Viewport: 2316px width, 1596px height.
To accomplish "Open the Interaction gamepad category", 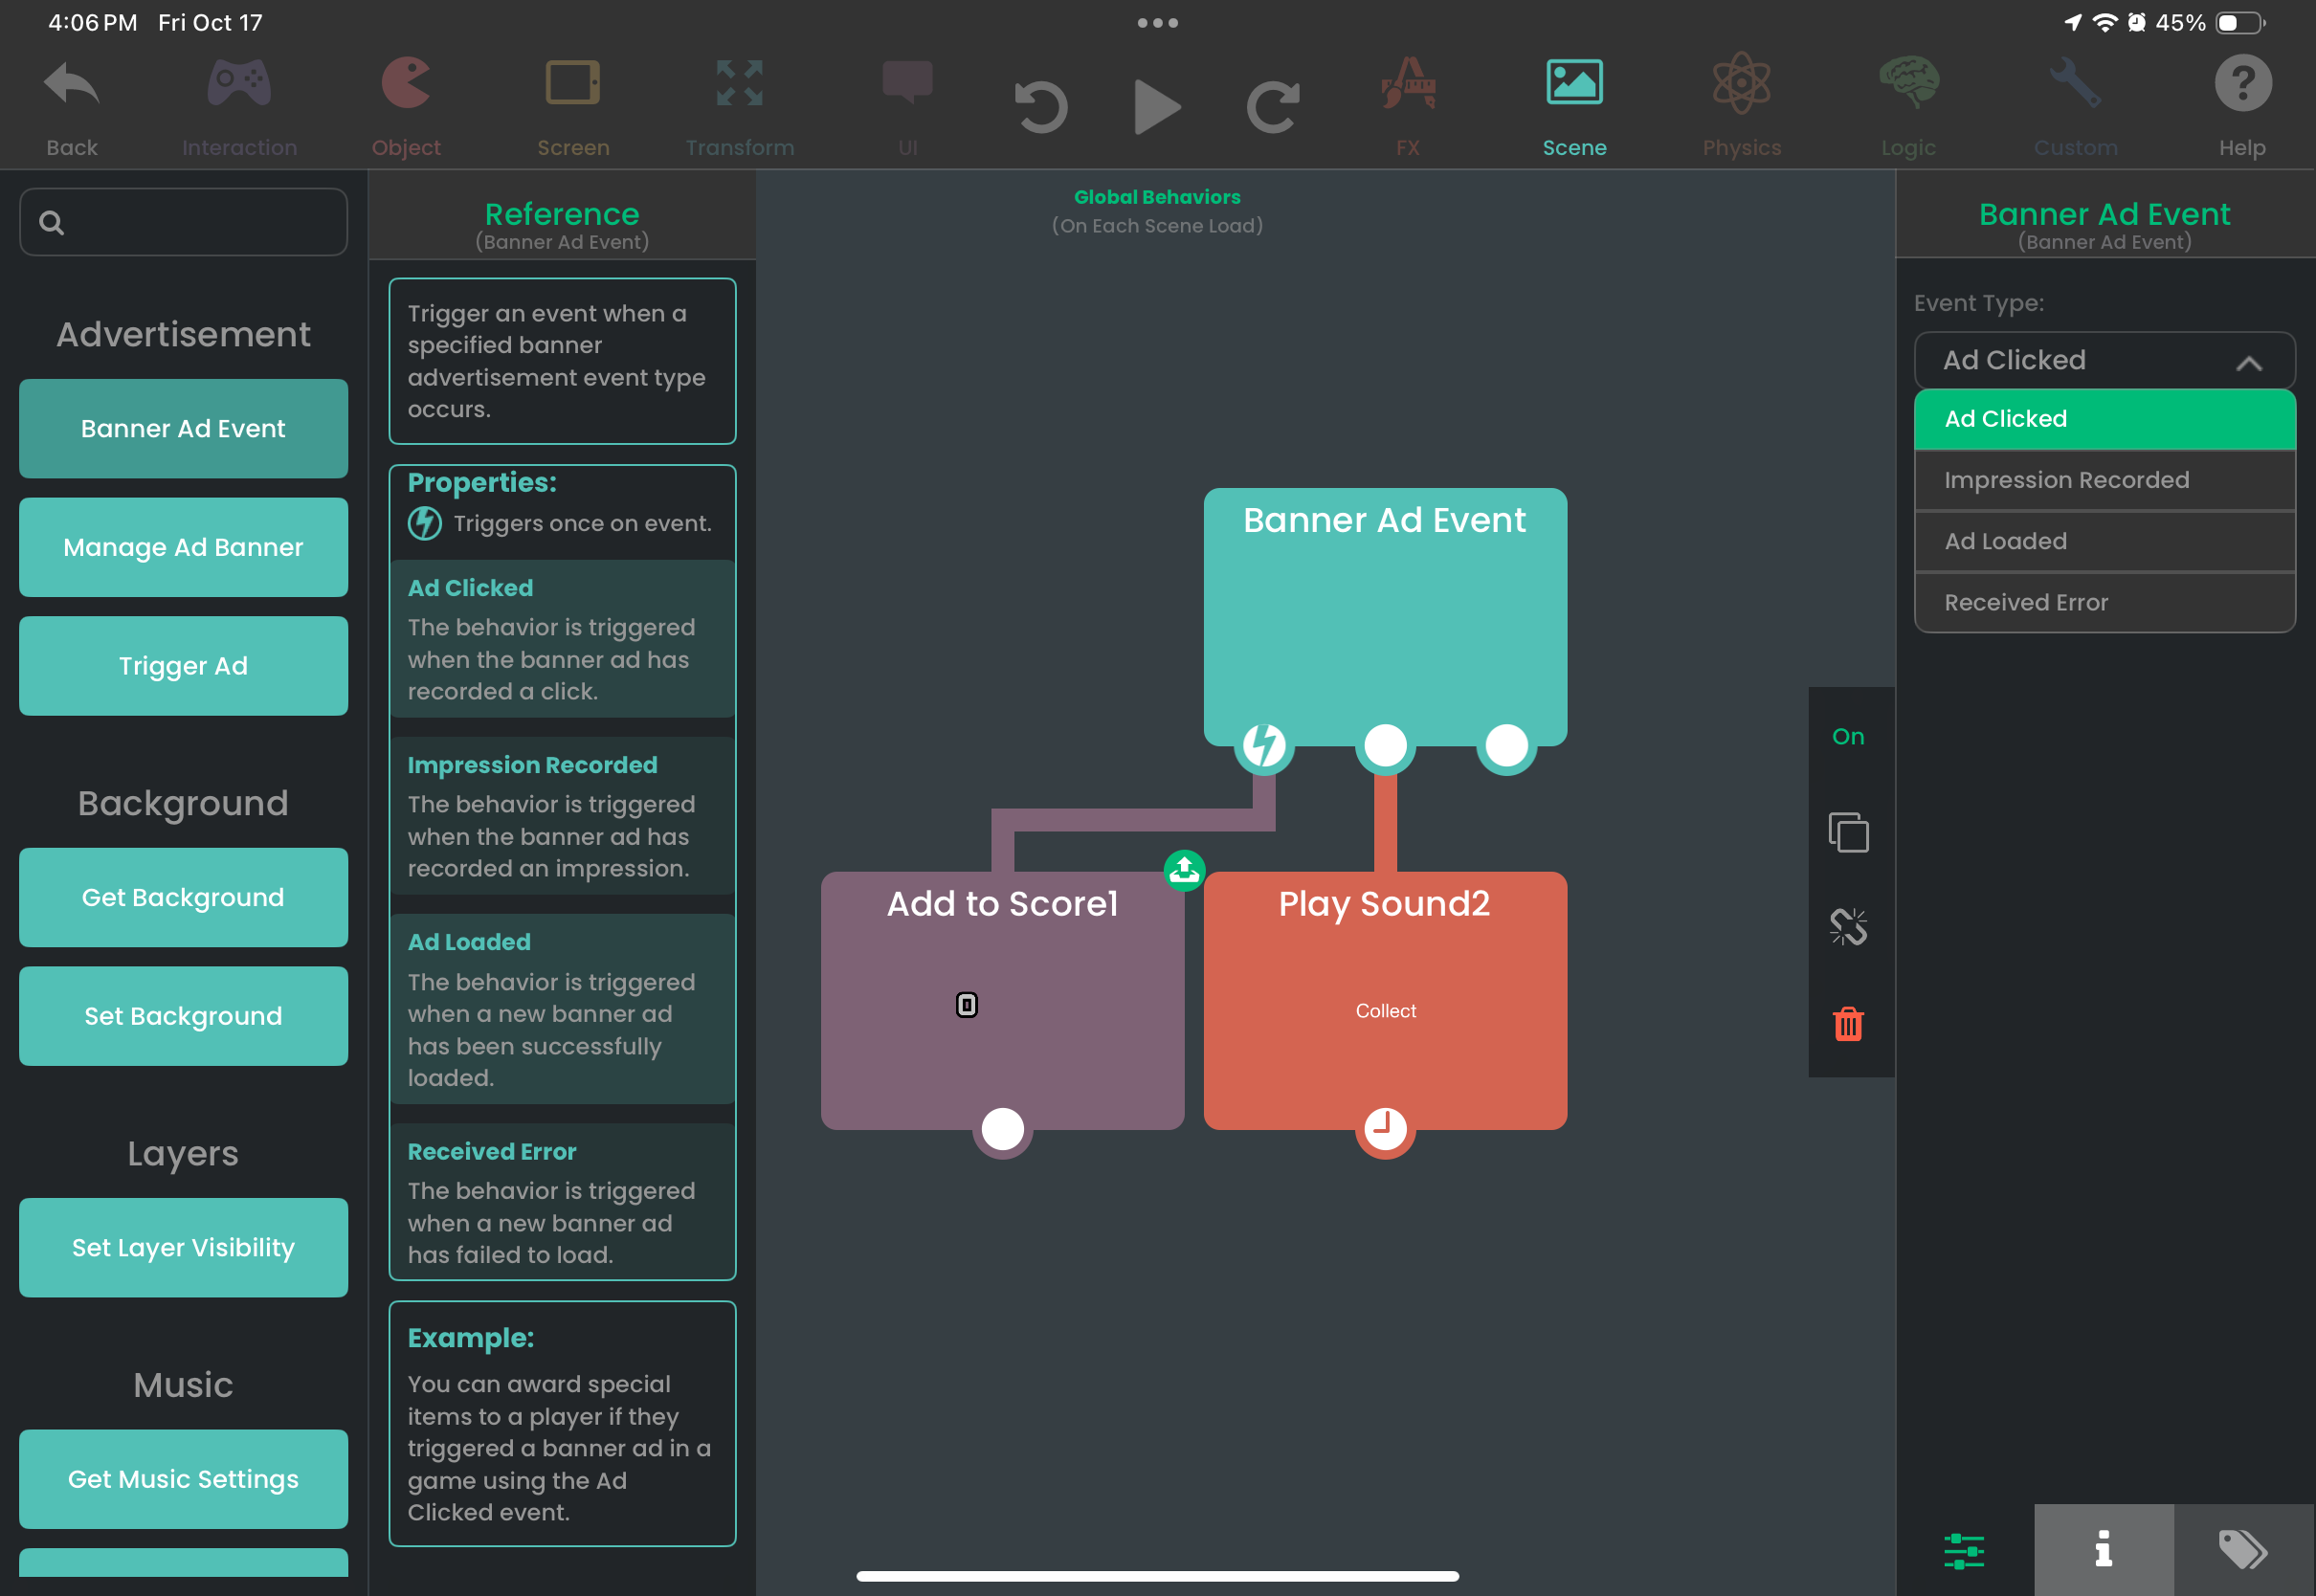I will pyautogui.click(x=239, y=86).
